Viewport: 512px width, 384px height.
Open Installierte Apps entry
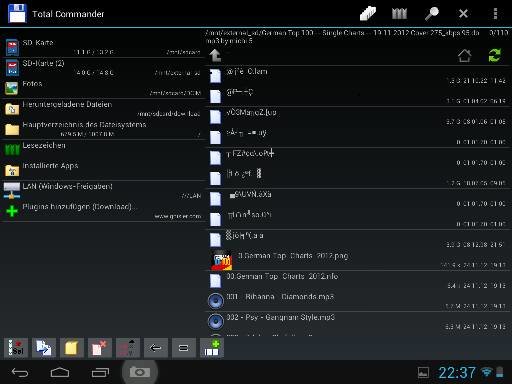[x=103, y=170]
